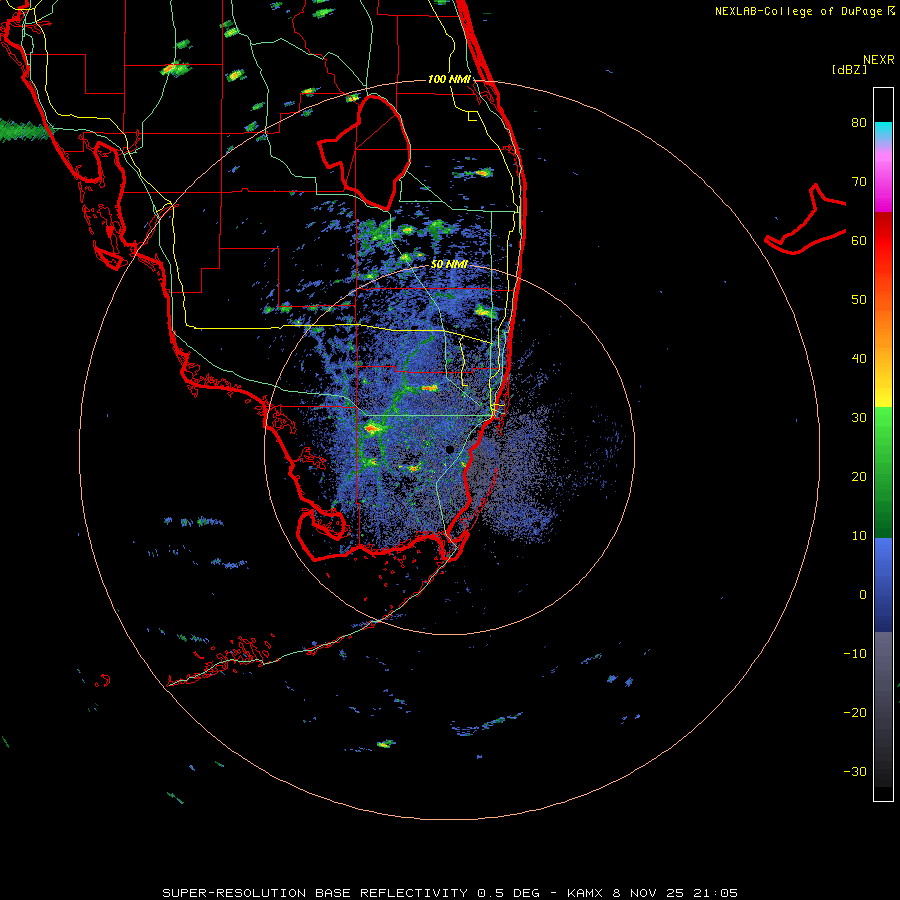
Task: Click the NEXR label above the color bar
Action: [879, 60]
